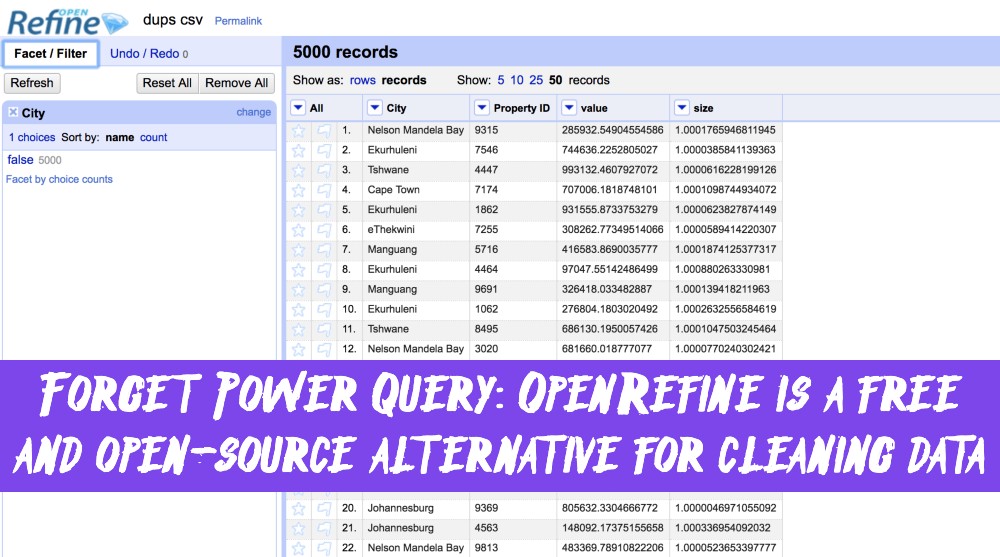
Task: Click Property ID cell 7255
Action: [487, 229]
